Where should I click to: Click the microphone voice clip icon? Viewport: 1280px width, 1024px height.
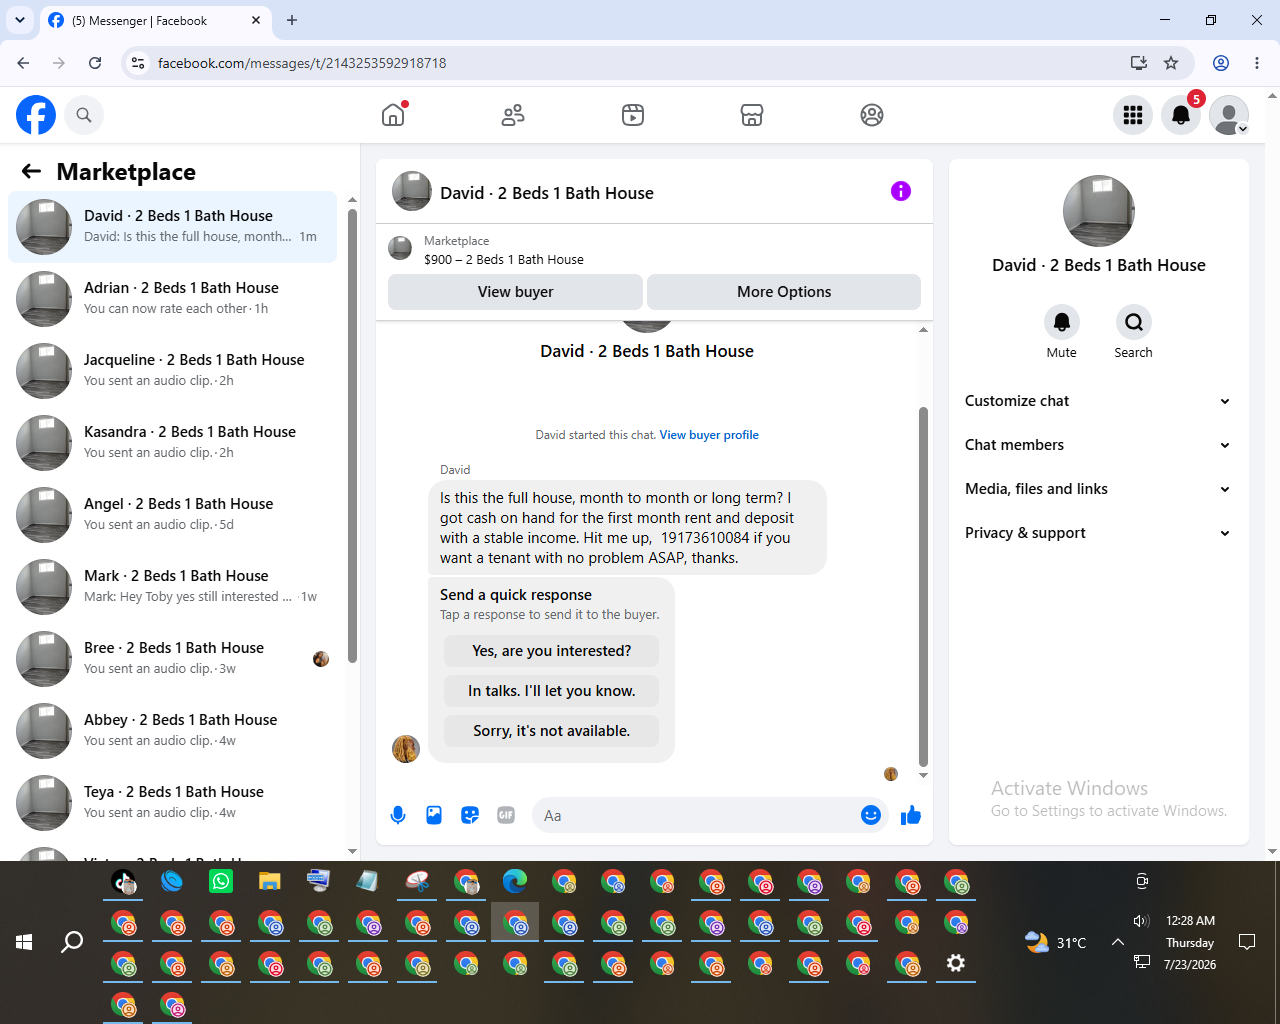(398, 815)
